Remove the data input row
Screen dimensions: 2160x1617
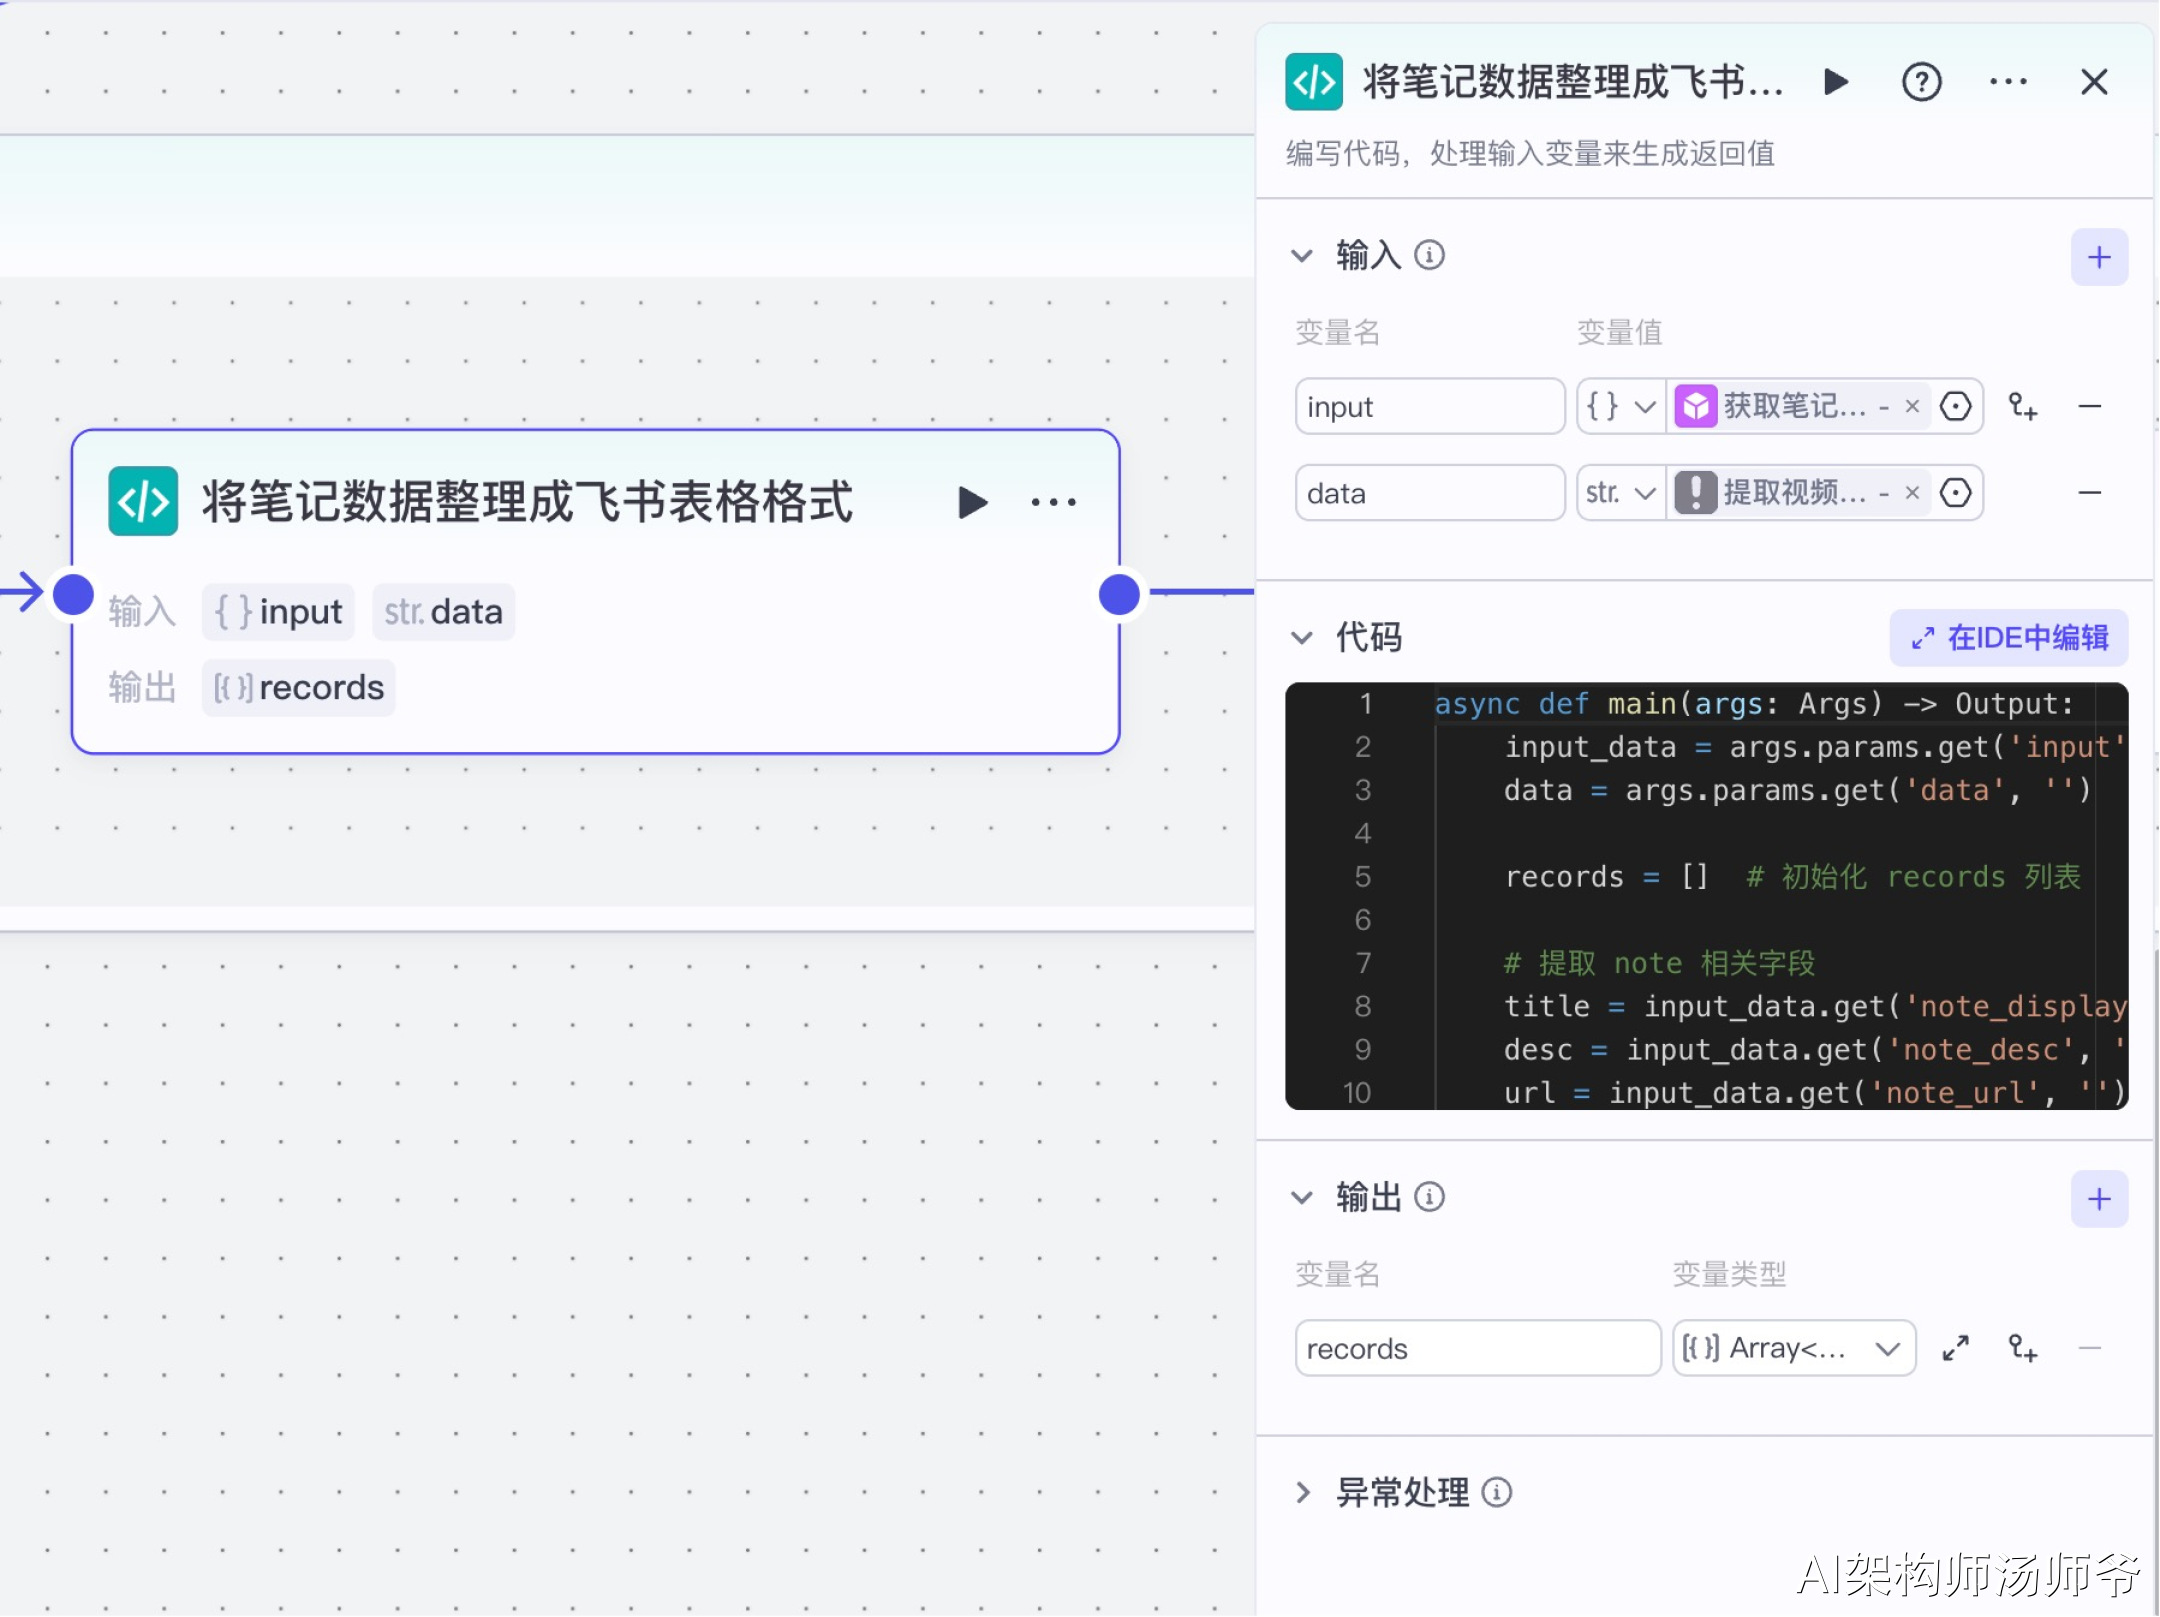pyautogui.click(x=2089, y=493)
